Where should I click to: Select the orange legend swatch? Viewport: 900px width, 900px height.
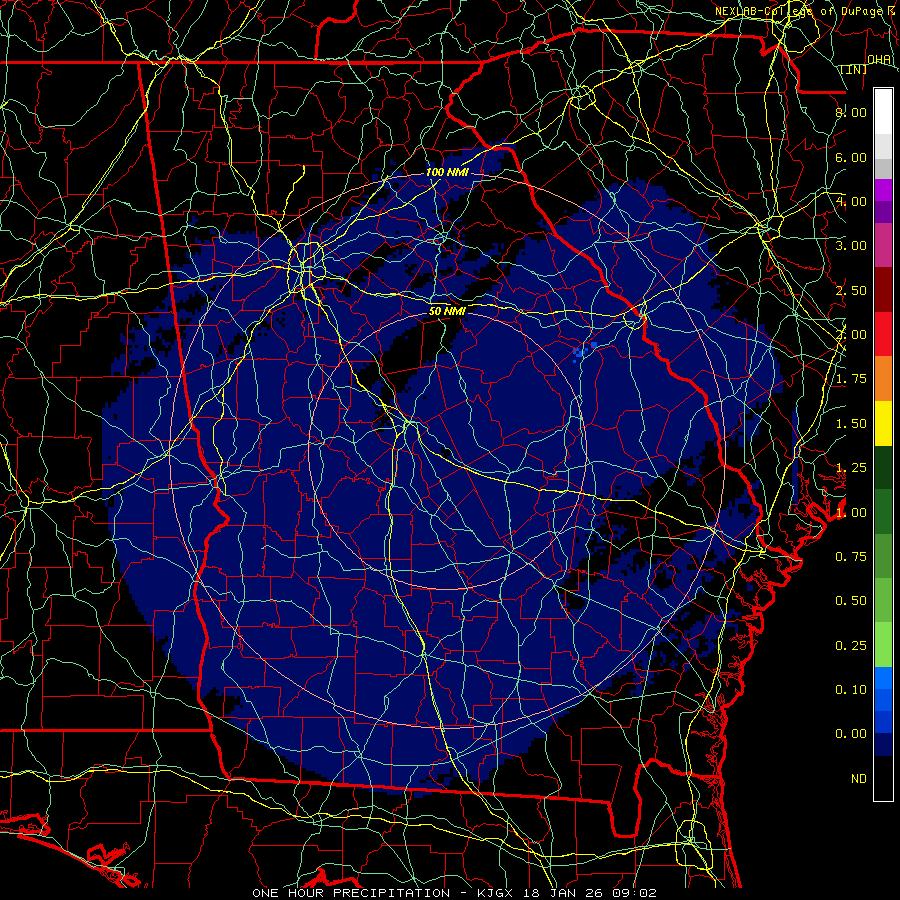pos(883,379)
